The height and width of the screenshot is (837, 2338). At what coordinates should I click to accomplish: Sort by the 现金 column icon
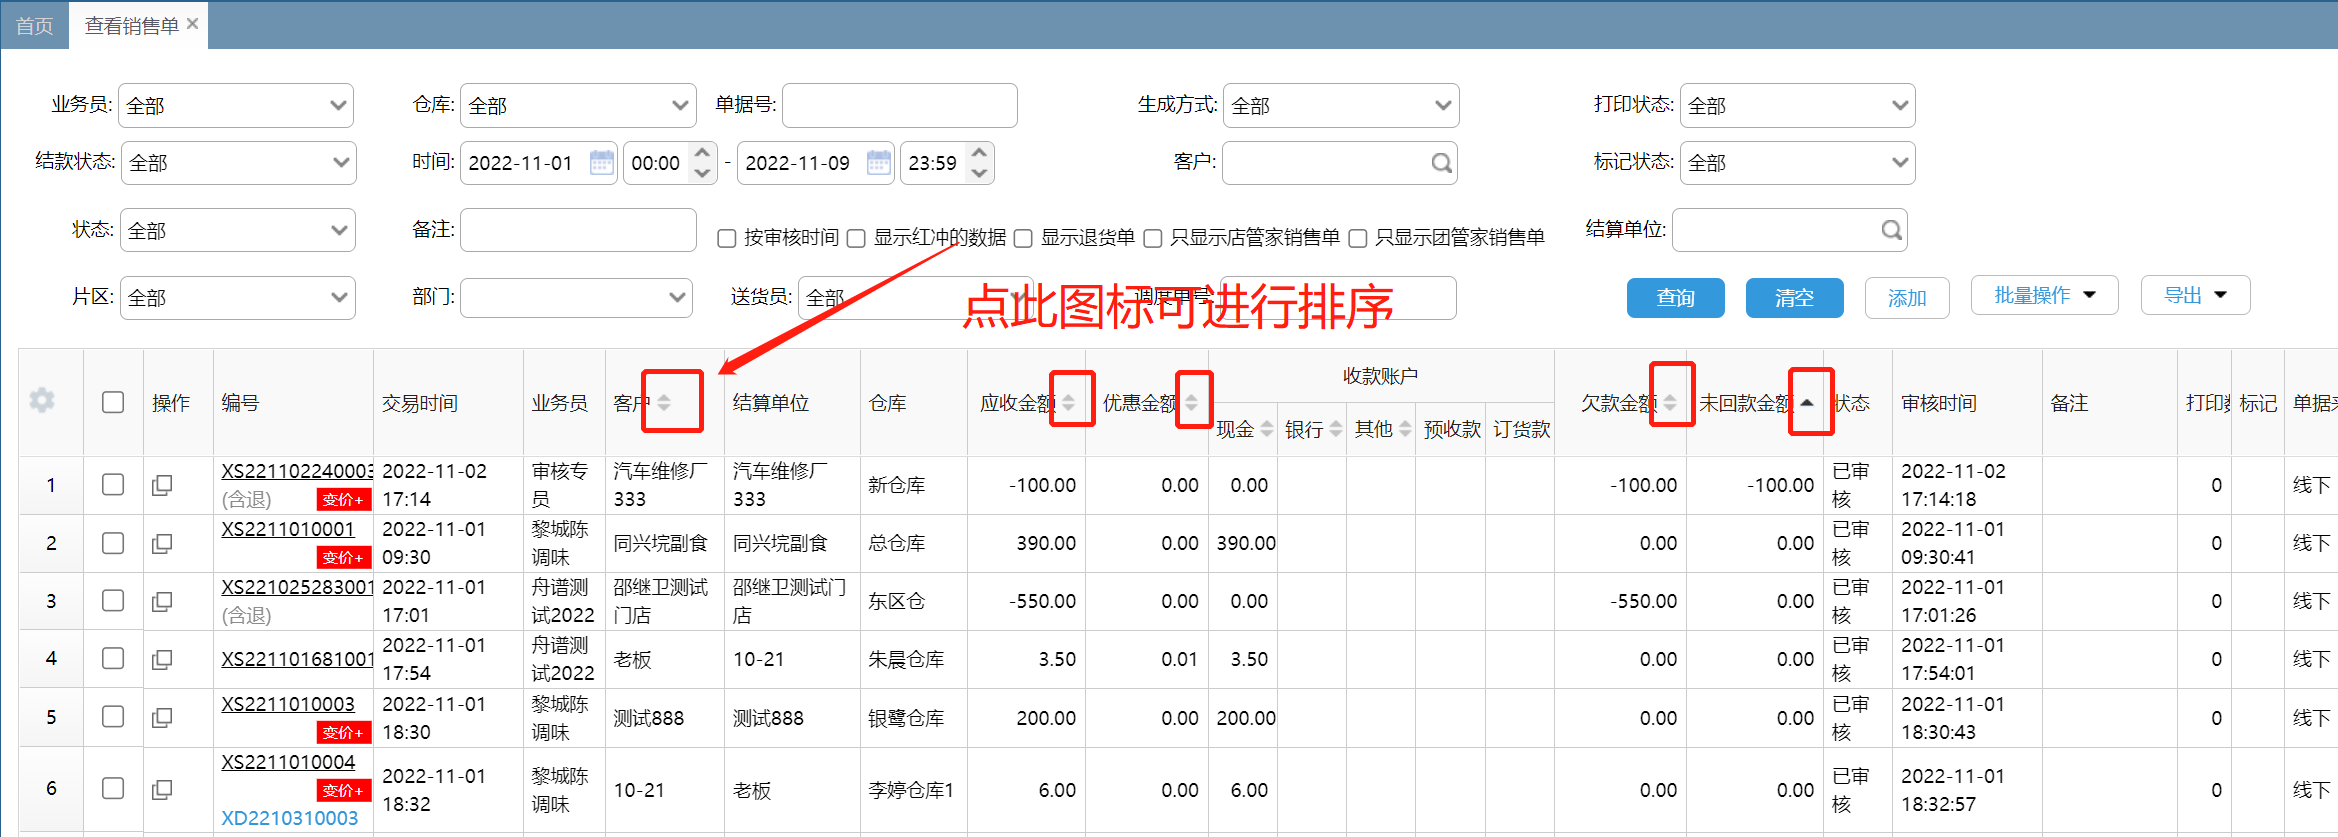click(1267, 429)
